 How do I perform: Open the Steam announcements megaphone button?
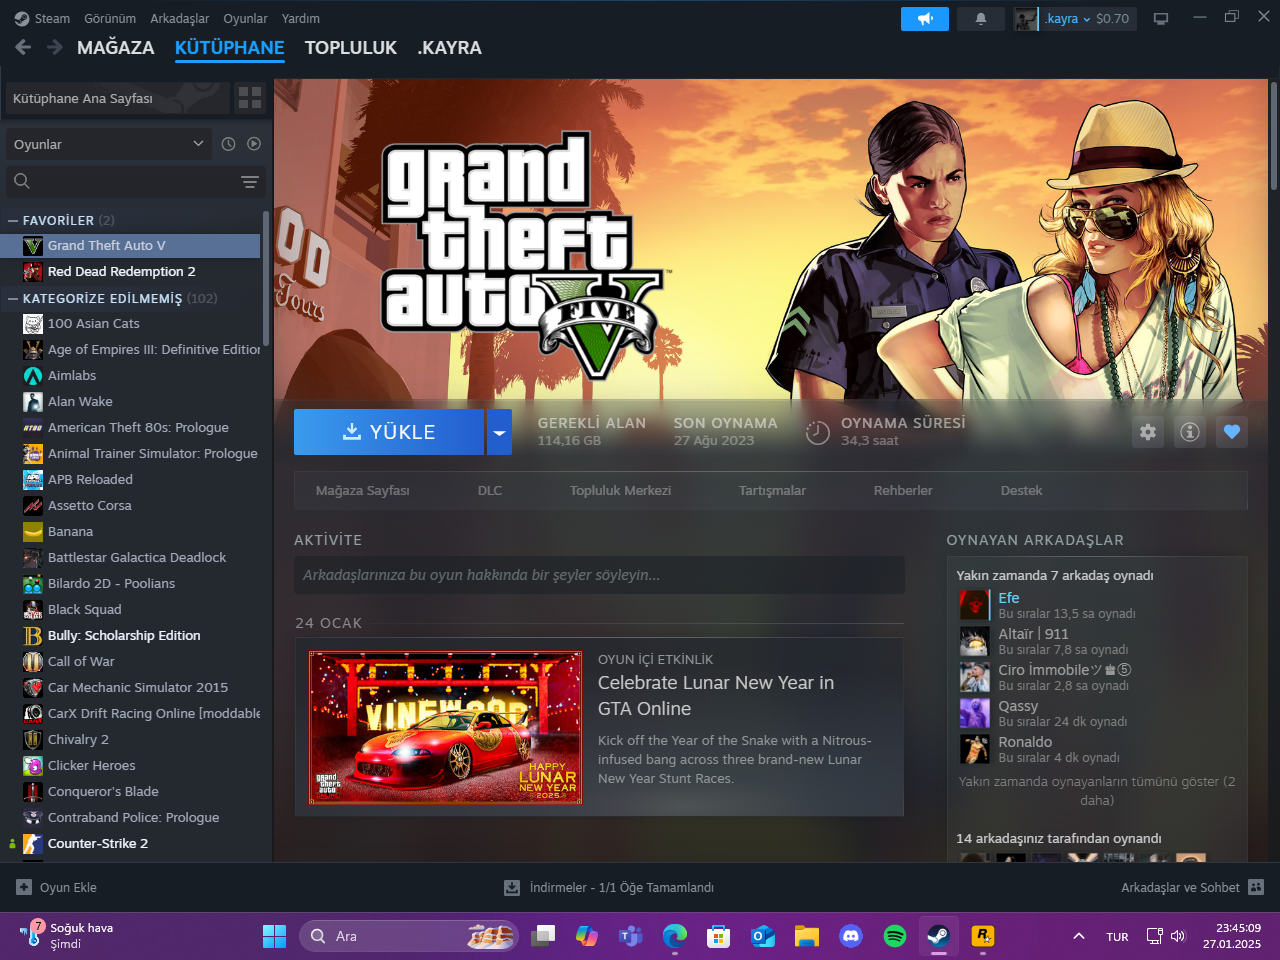point(925,19)
